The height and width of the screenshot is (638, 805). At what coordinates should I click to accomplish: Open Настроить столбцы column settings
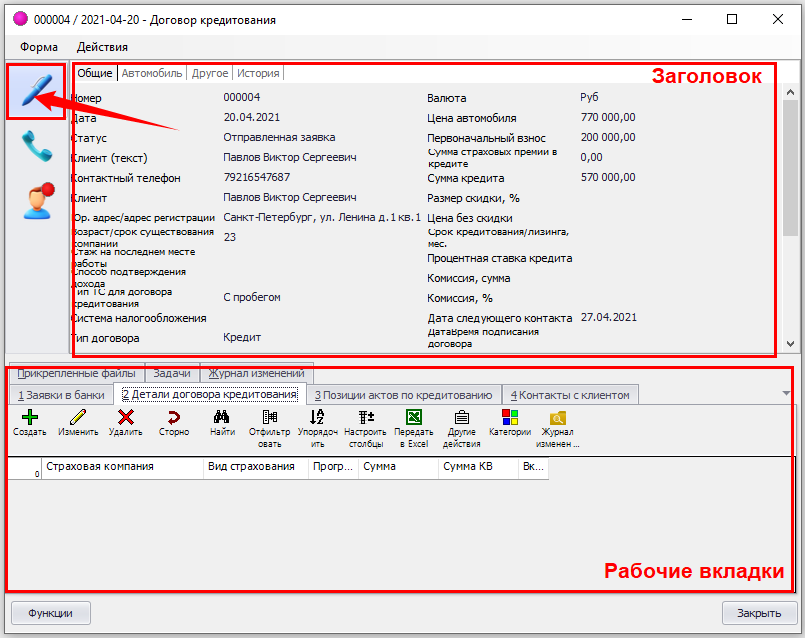click(365, 417)
